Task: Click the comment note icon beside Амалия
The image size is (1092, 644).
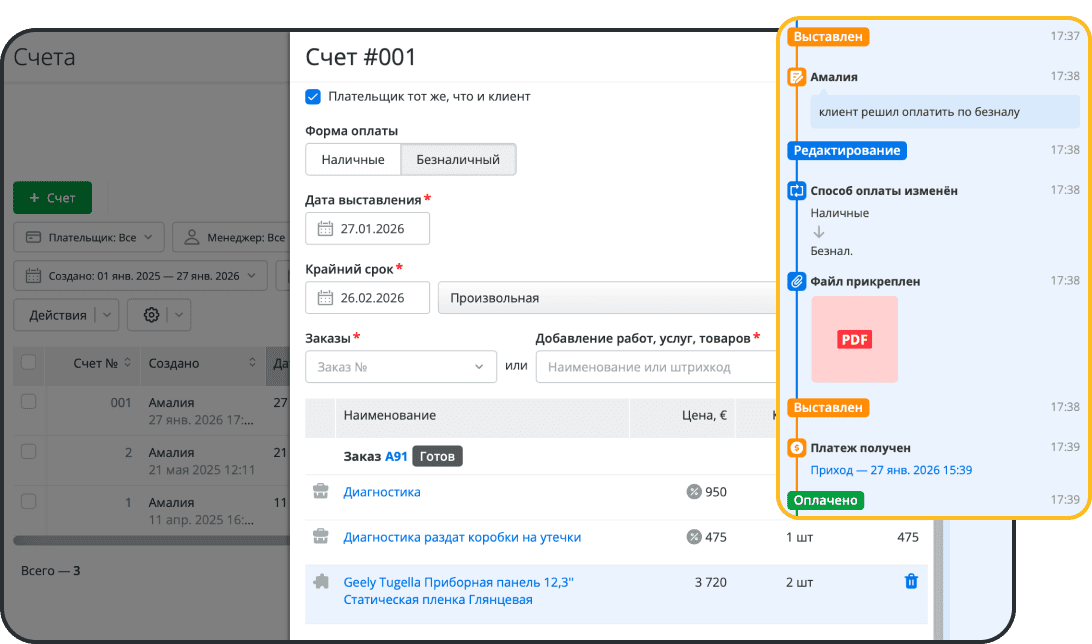Action: click(x=797, y=77)
